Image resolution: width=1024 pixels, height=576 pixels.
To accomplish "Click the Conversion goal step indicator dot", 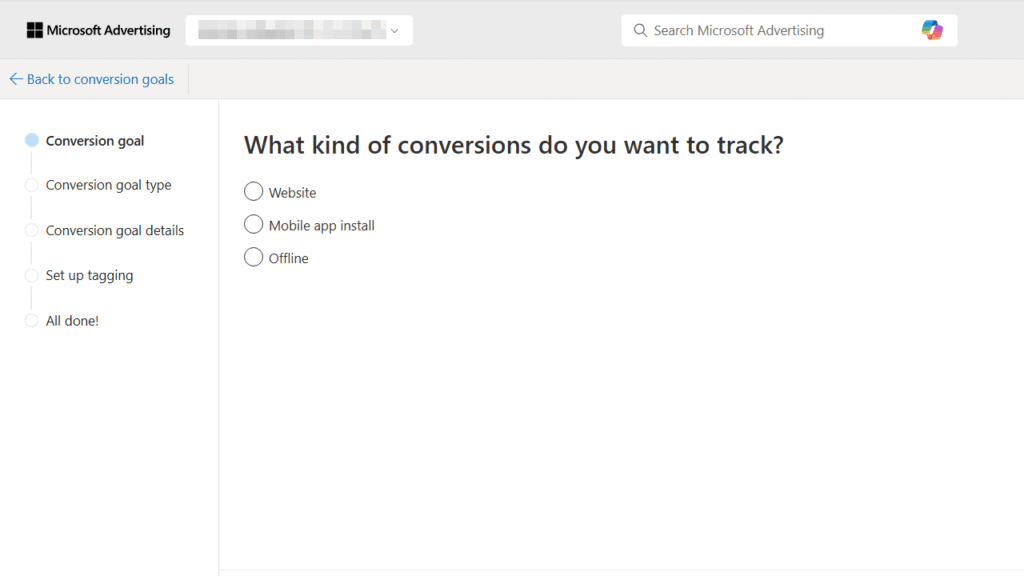I will (31, 140).
